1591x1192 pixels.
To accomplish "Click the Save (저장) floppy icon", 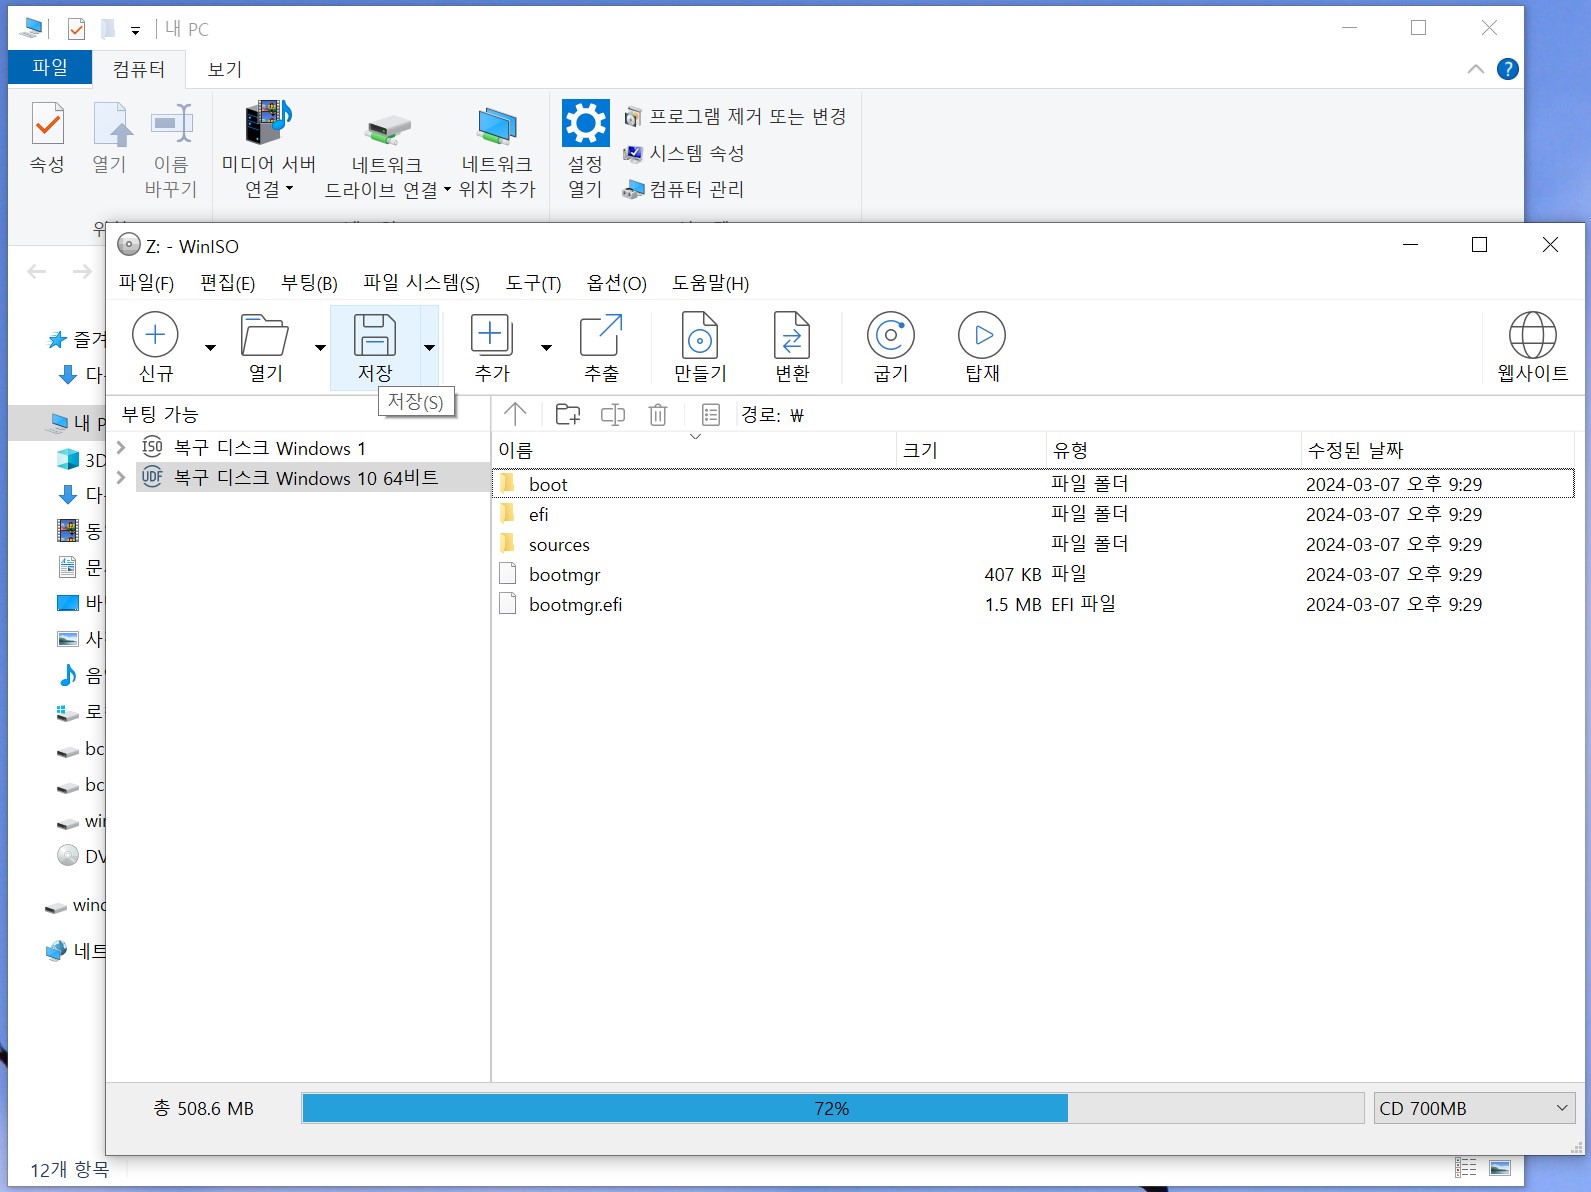I will pyautogui.click(x=375, y=335).
